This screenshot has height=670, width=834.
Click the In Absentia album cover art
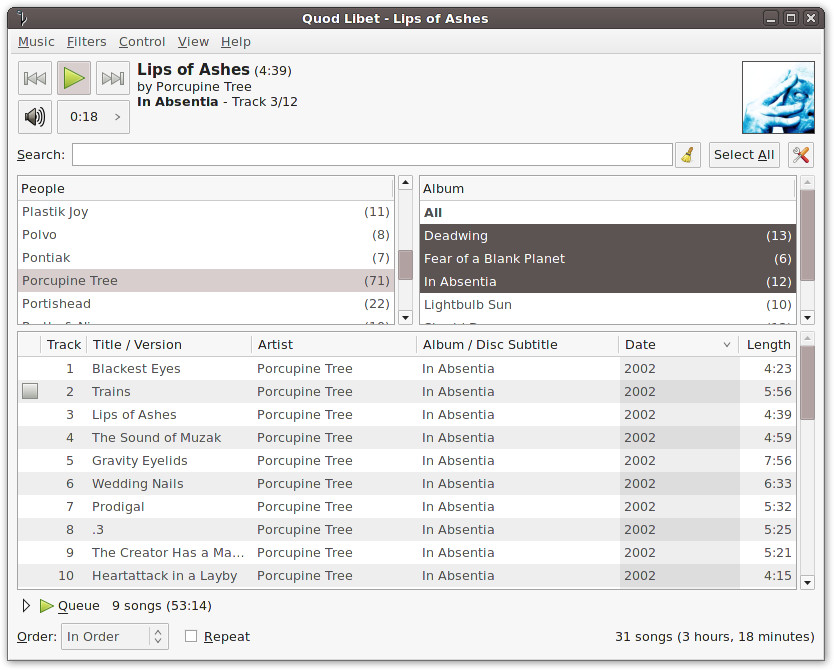coord(778,97)
